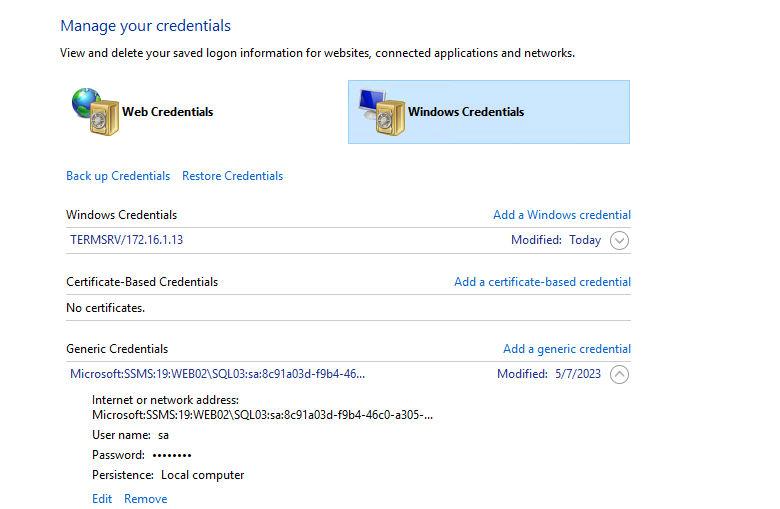Screen dimensions: 780x509
Task: Add a Windows credential
Action: point(562,215)
